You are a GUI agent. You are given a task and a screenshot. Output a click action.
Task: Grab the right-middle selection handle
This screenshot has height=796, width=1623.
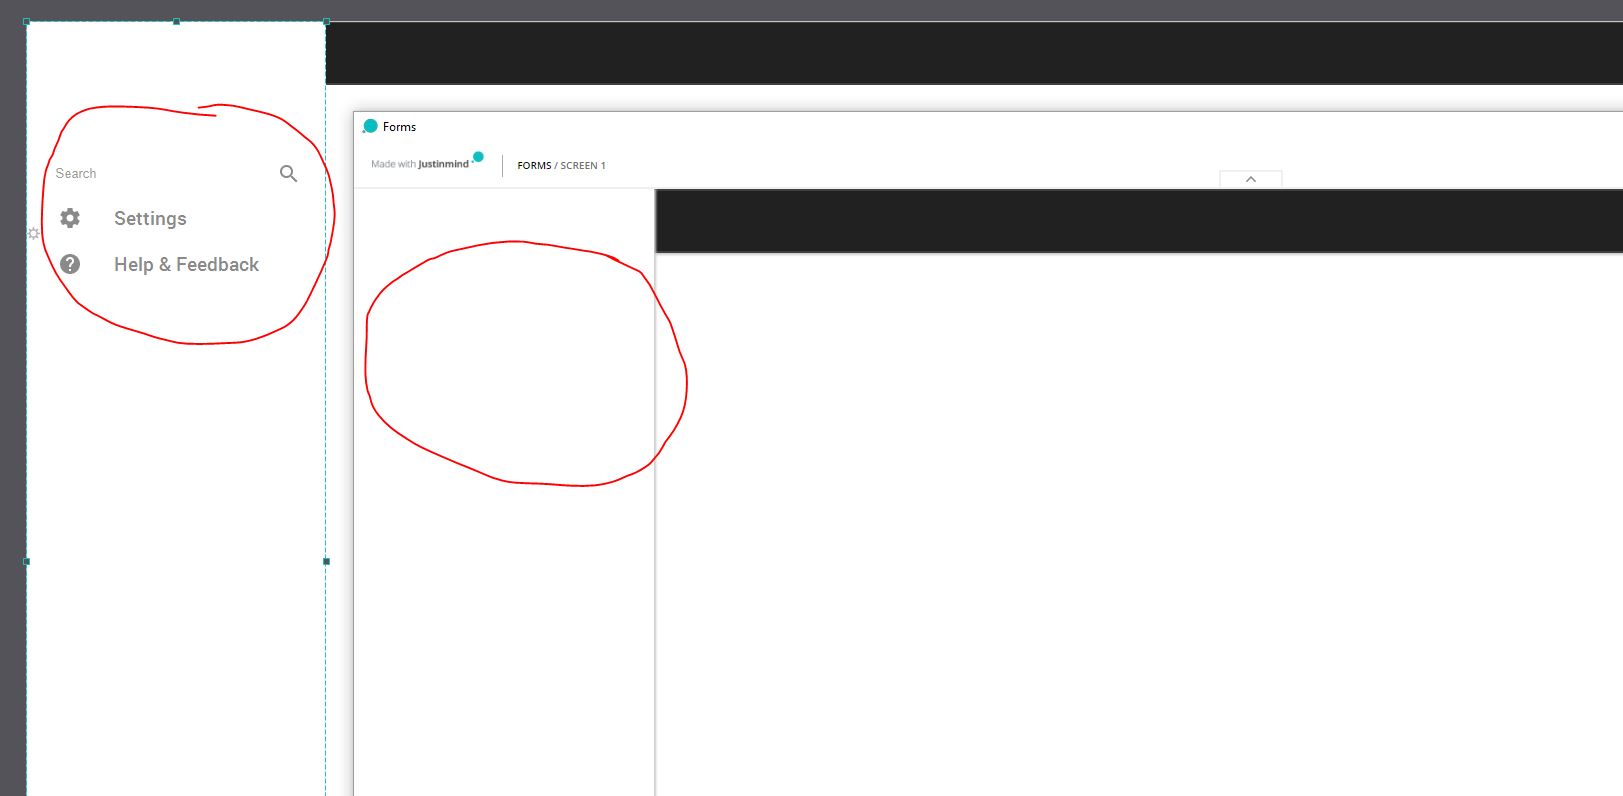pyautogui.click(x=326, y=562)
